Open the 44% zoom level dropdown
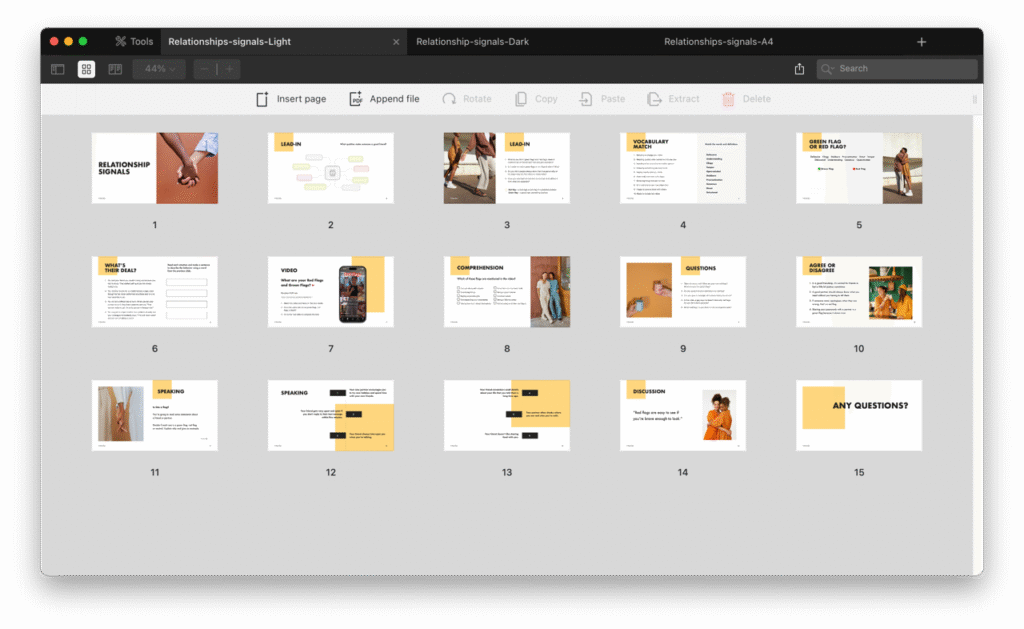This screenshot has width=1024, height=629. pyautogui.click(x=160, y=69)
